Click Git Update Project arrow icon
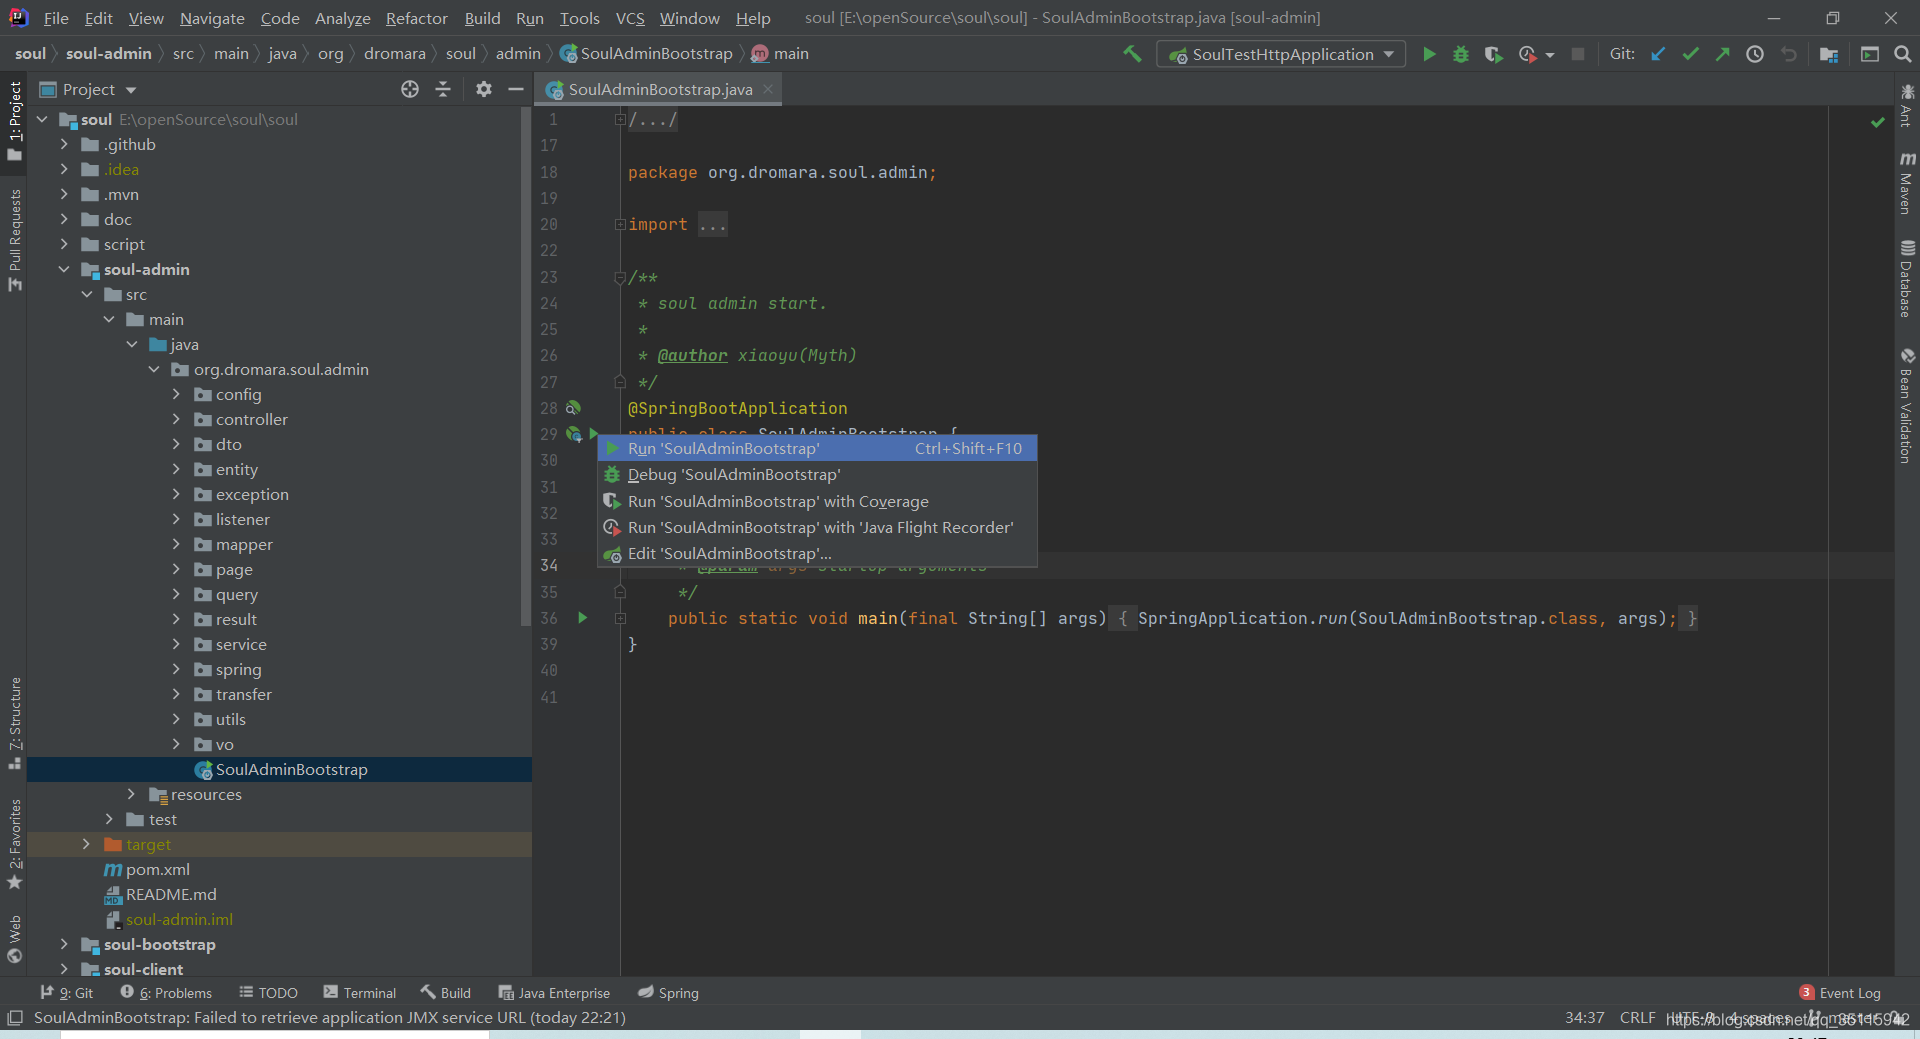The height and width of the screenshot is (1039, 1920). [x=1658, y=54]
